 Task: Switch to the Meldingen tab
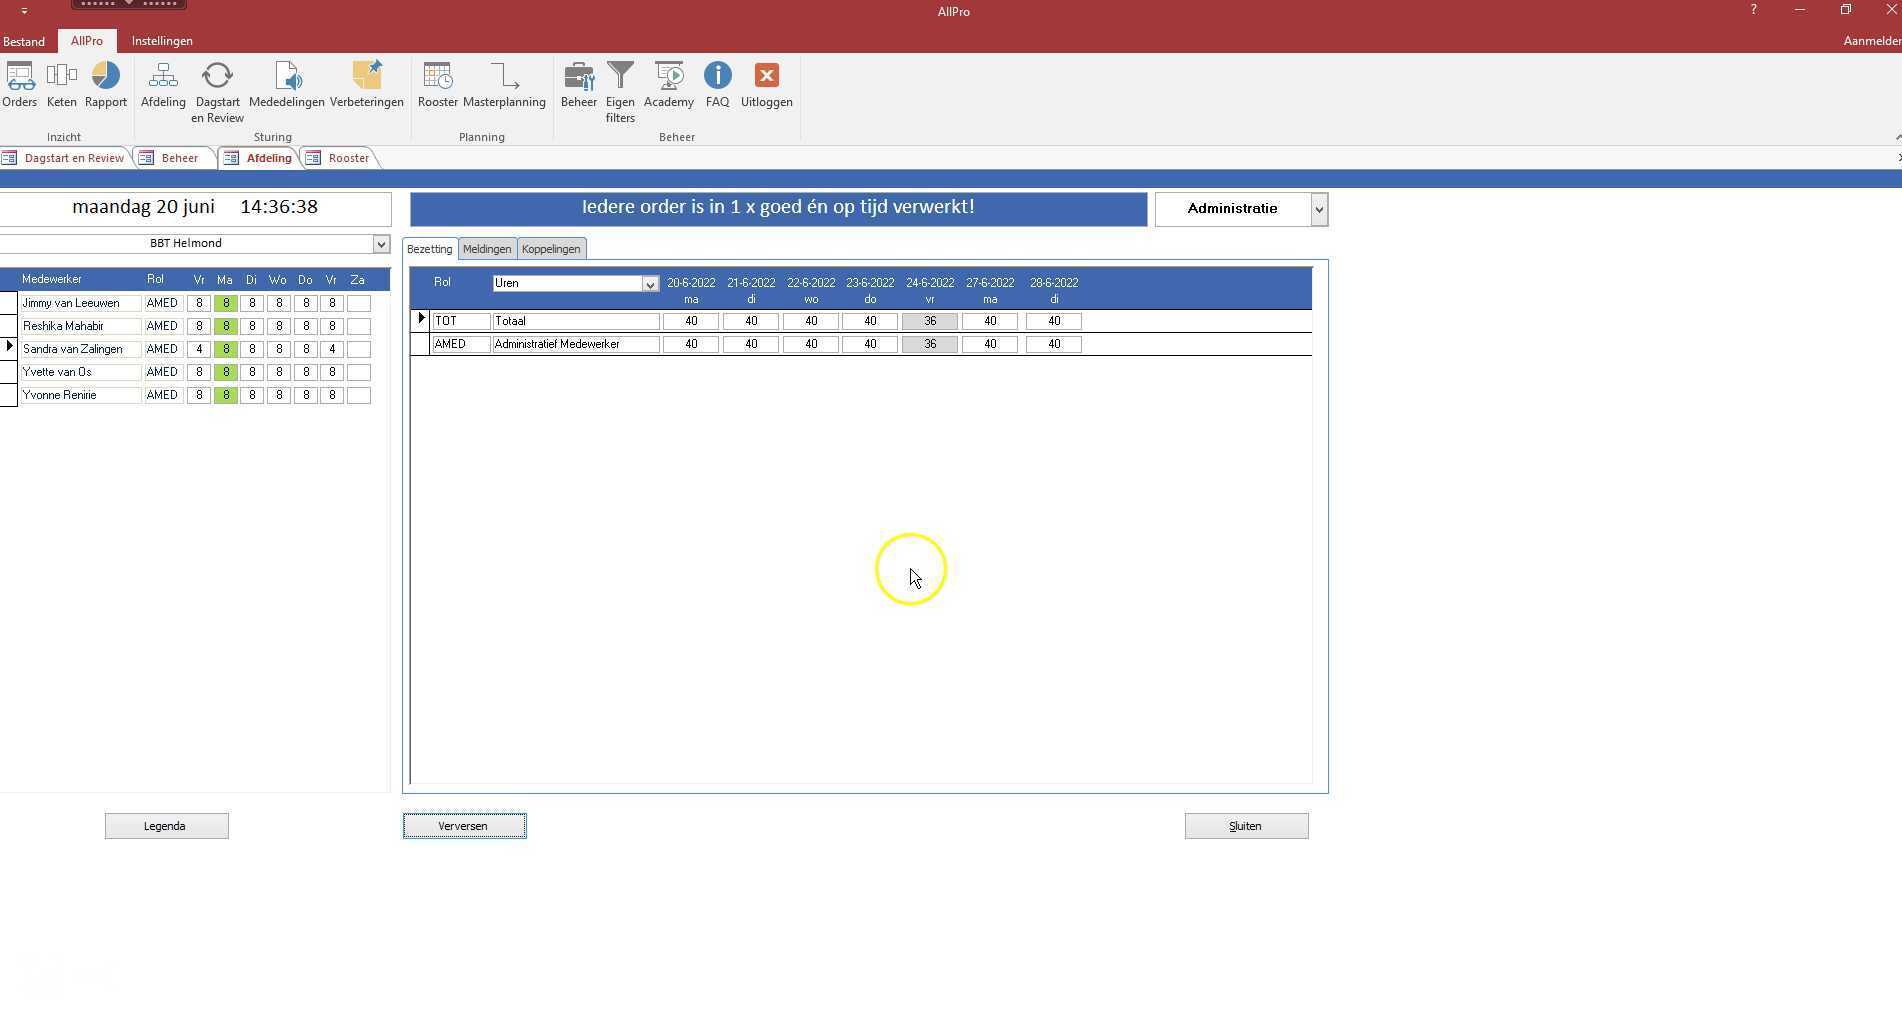tap(487, 249)
